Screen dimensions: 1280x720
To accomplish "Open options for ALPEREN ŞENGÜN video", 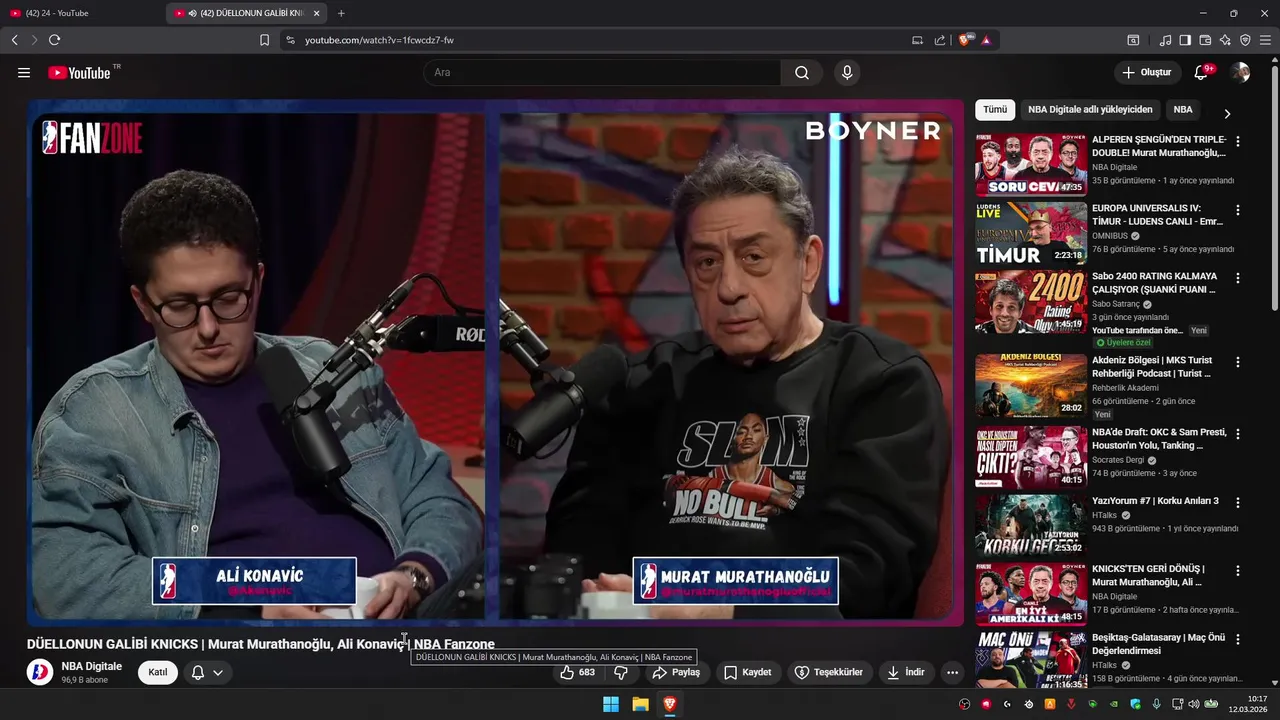I will 1238,142.
